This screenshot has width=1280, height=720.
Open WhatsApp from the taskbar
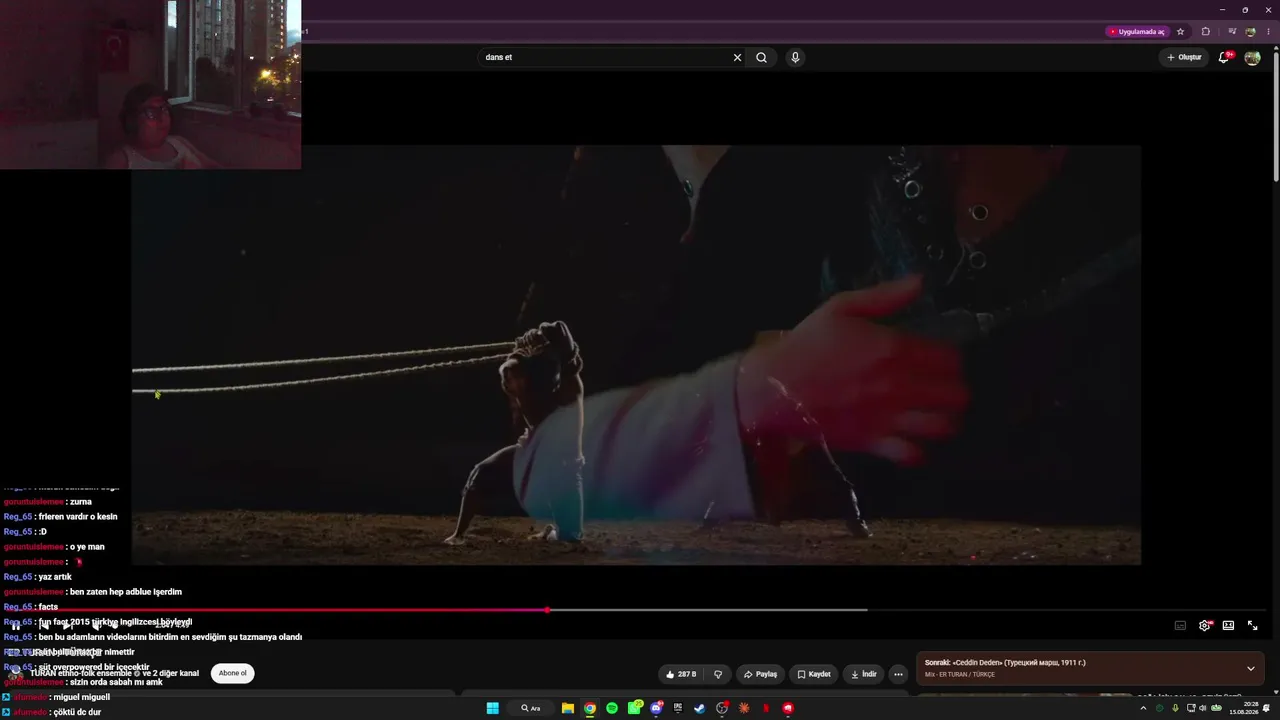tap(634, 708)
